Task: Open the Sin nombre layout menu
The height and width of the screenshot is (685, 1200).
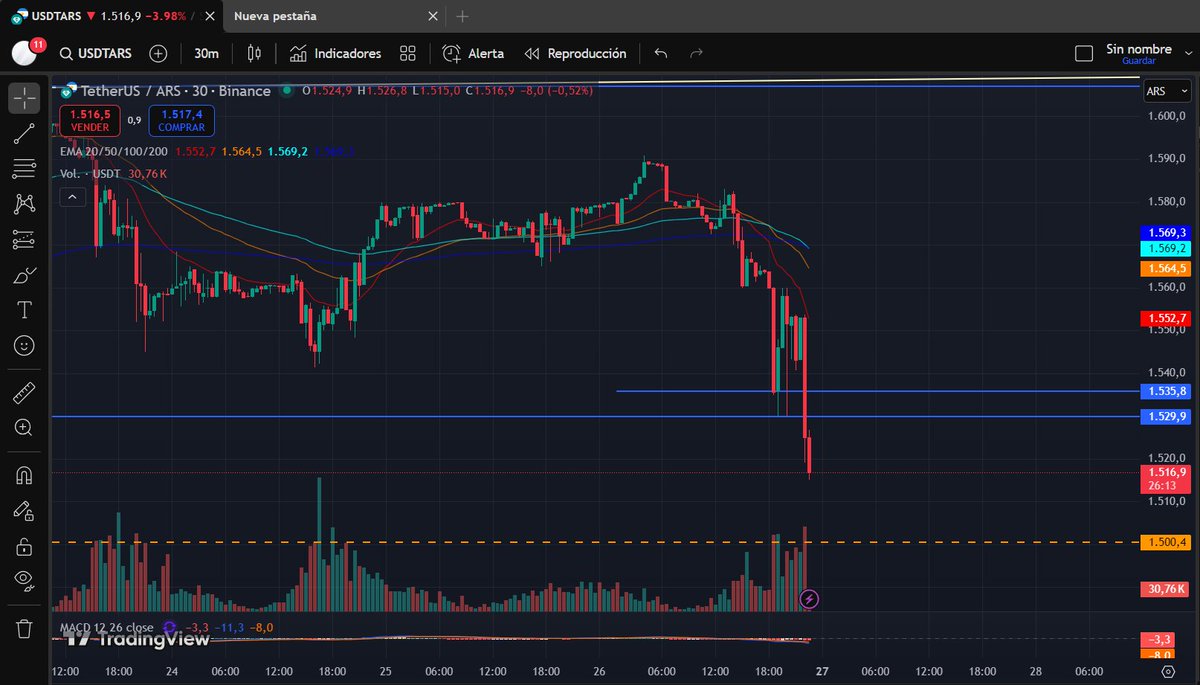Action: point(1138,49)
